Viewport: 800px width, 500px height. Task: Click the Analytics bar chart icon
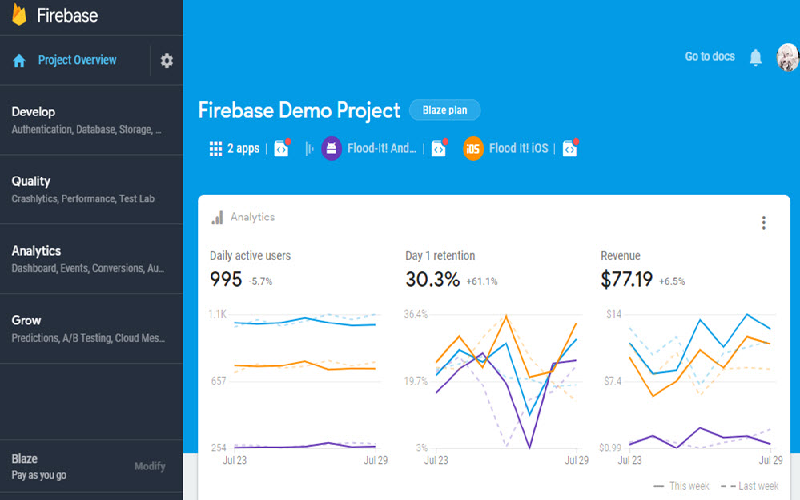(x=216, y=217)
